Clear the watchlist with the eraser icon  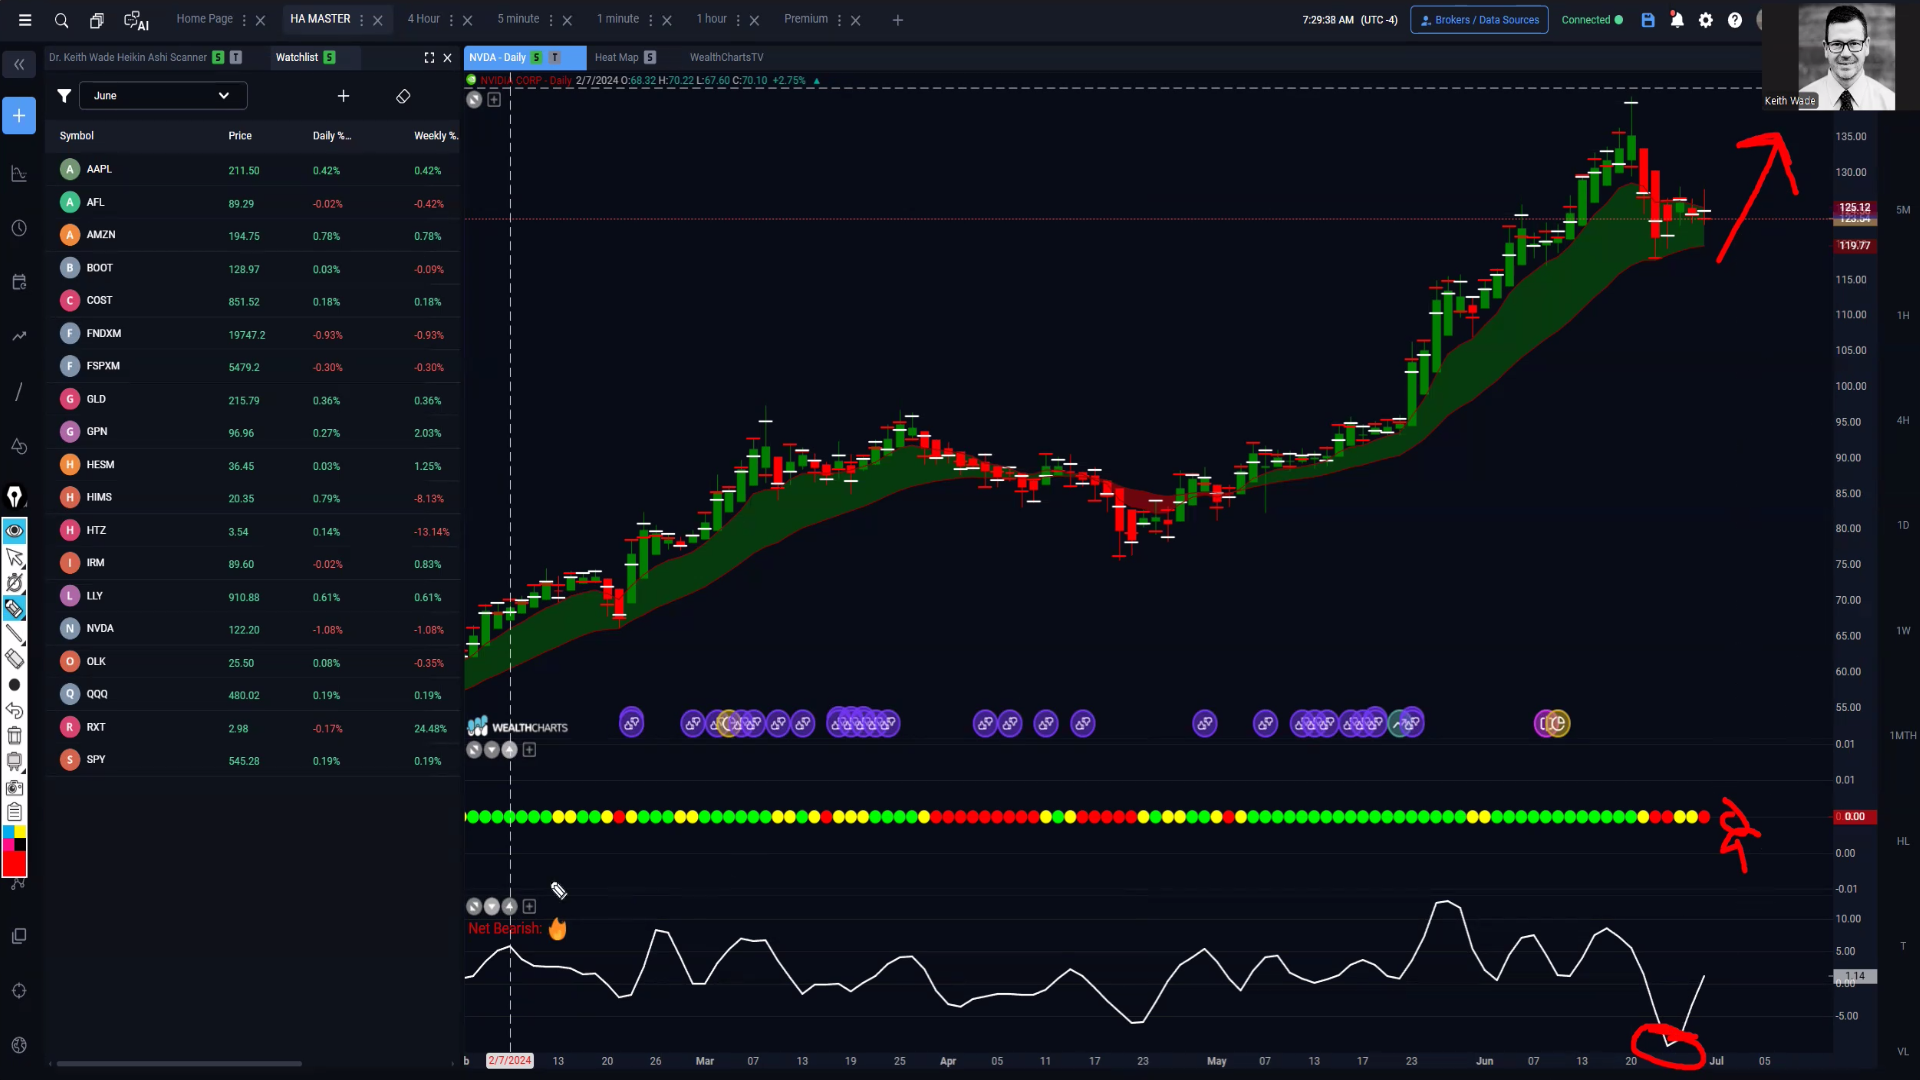pyautogui.click(x=403, y=96)
